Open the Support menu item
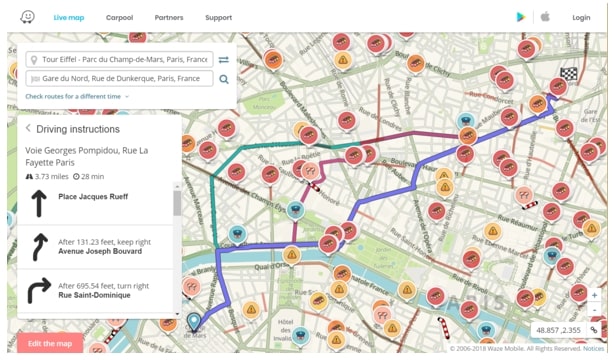The image size is (616, 360). click(218, 17)
